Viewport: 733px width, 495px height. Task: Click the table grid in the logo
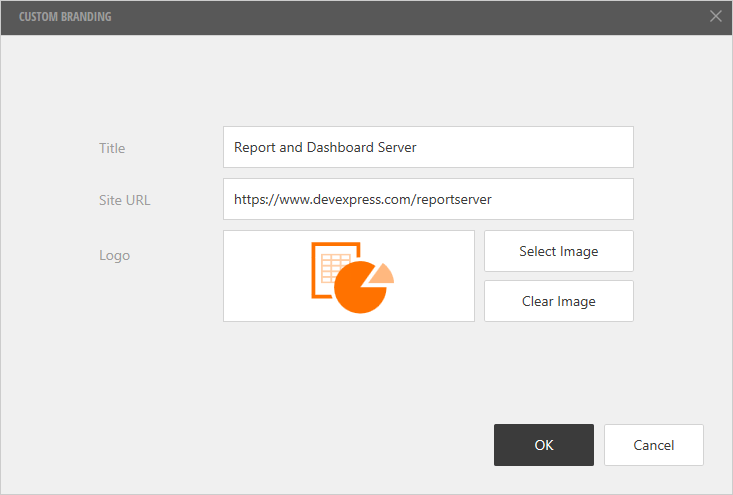[334, 267]
